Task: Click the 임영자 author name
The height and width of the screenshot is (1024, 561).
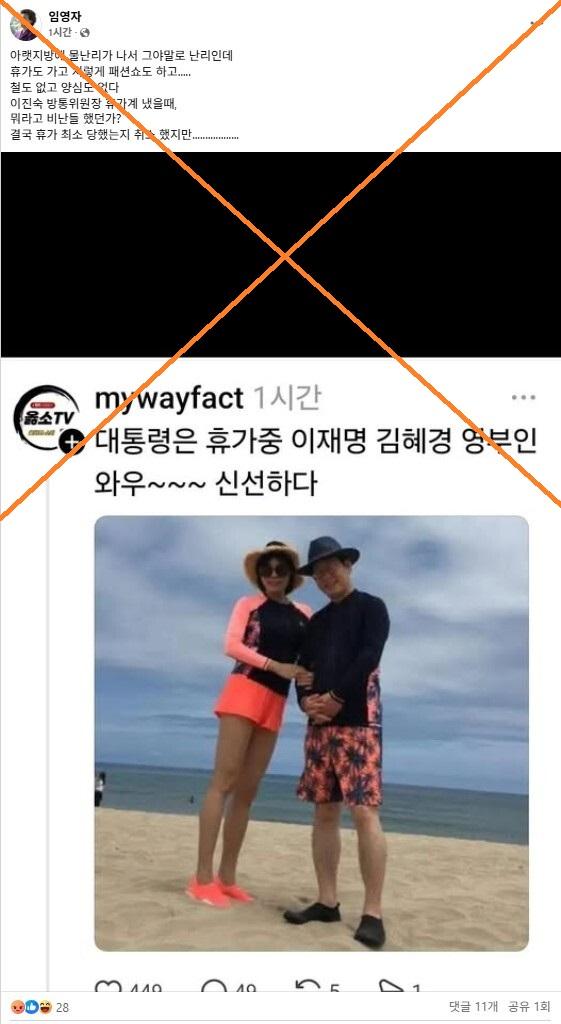Action: (65, 17)
